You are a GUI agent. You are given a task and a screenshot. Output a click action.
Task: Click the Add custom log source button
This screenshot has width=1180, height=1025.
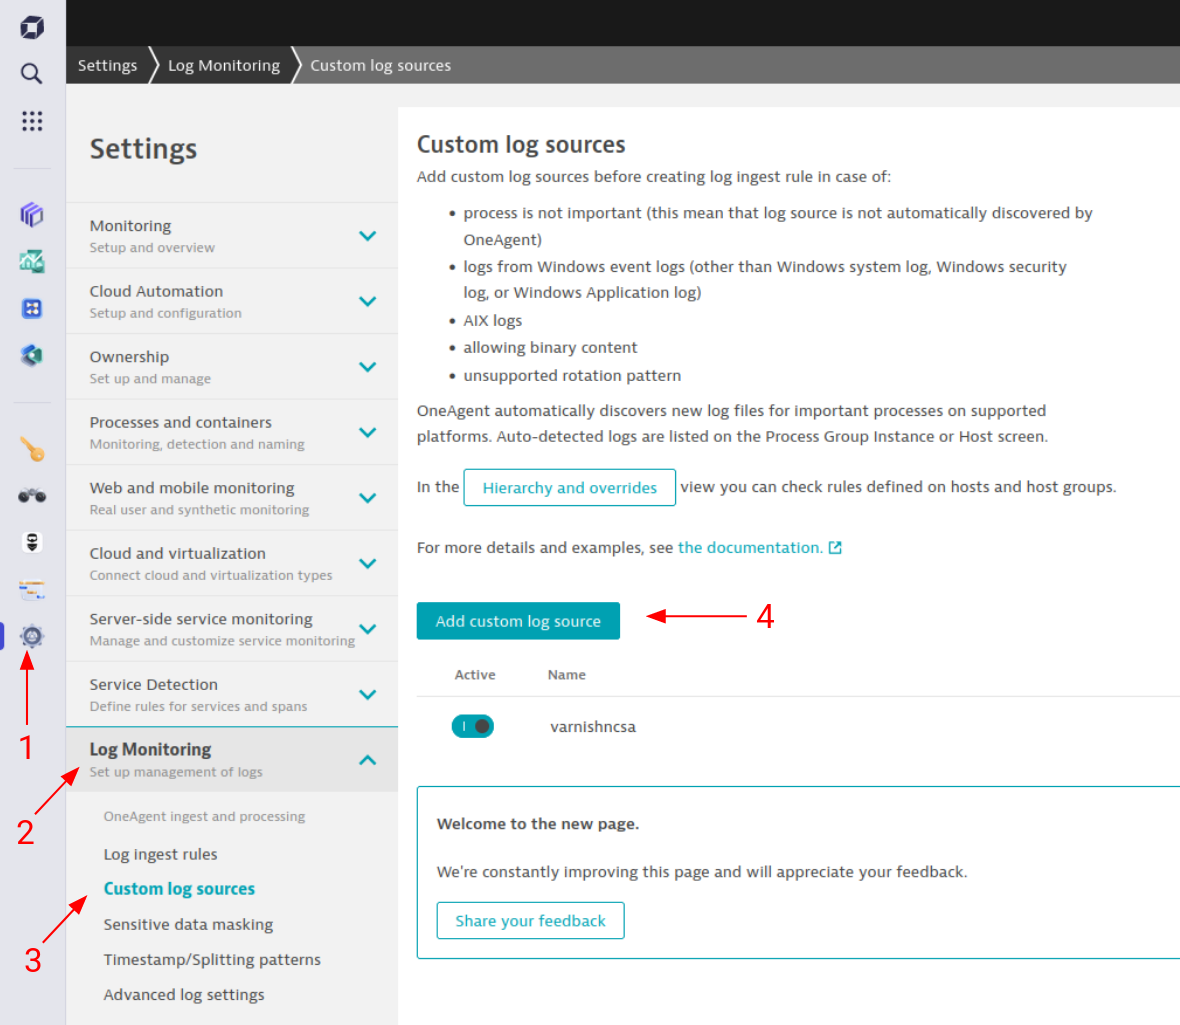pyautogui.click(x=519, y=621)
